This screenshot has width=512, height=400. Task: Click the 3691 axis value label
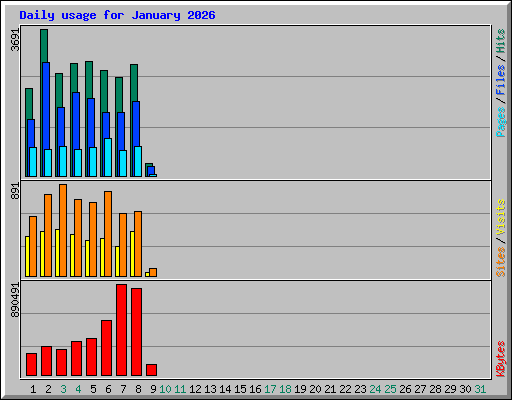(15, 40)
